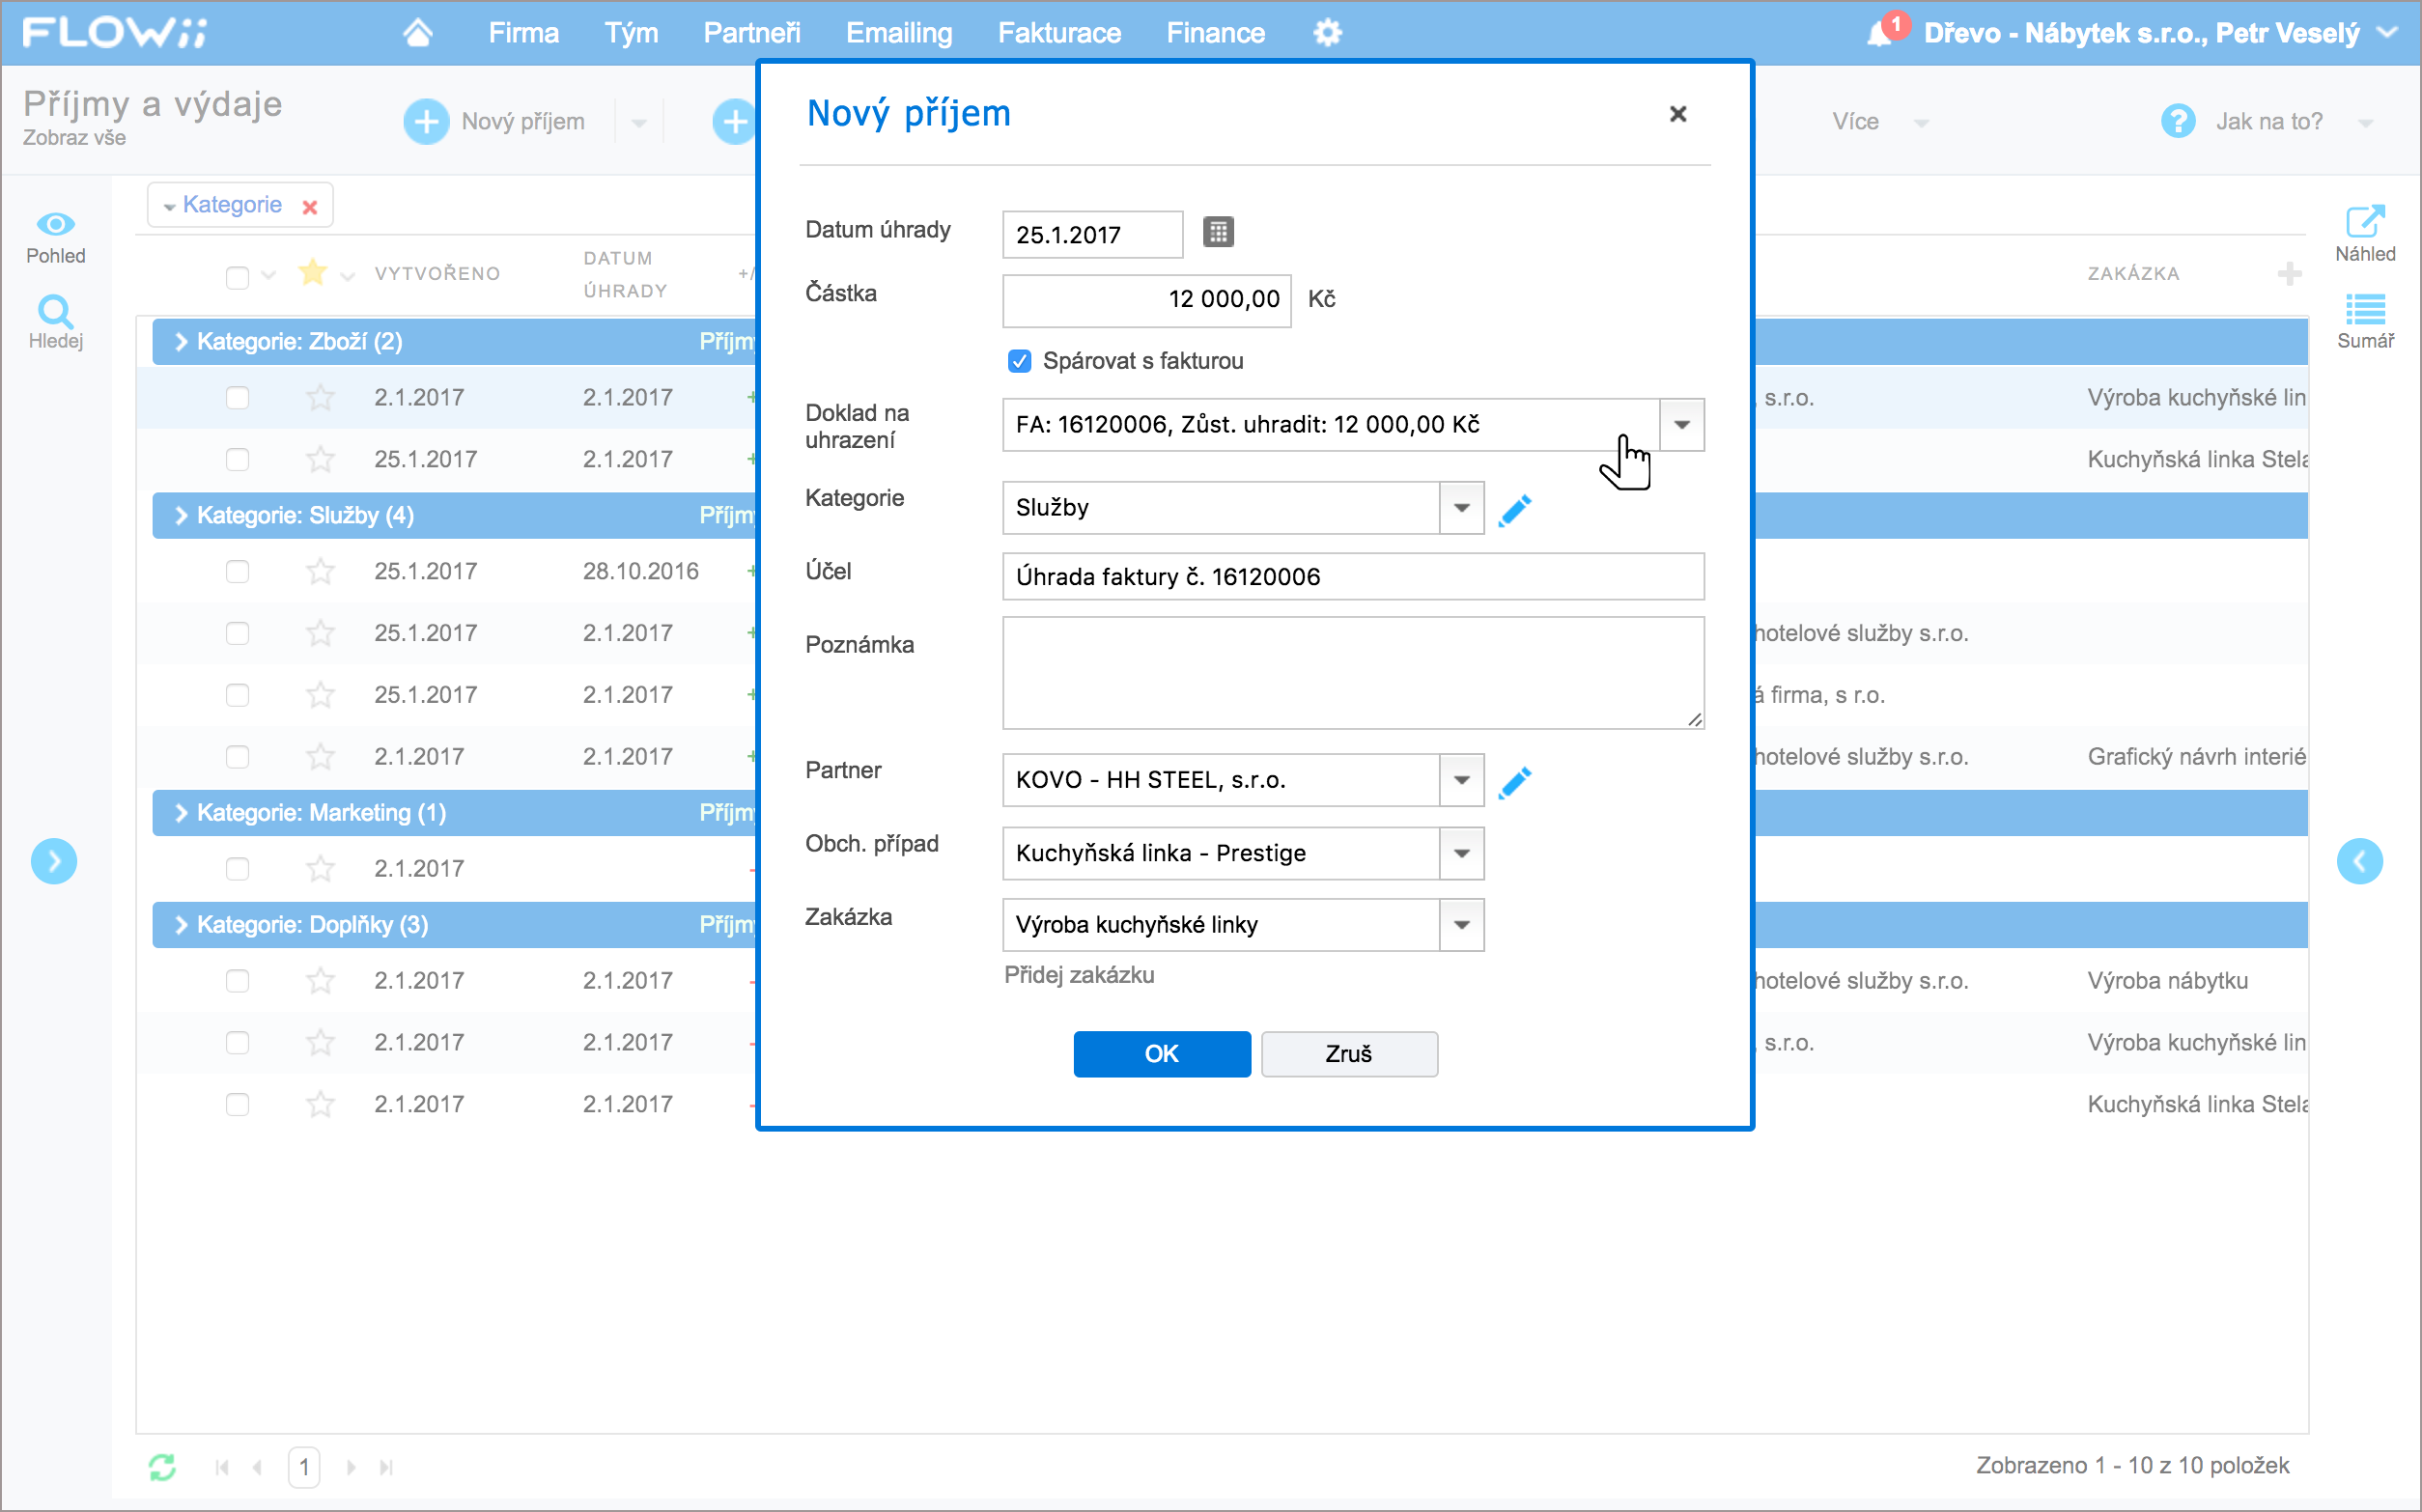This screenshot has height=1512, width=2422.
Task: Expand Kategorie: Zboží (2) group
Action: click(x=181, y=342)
